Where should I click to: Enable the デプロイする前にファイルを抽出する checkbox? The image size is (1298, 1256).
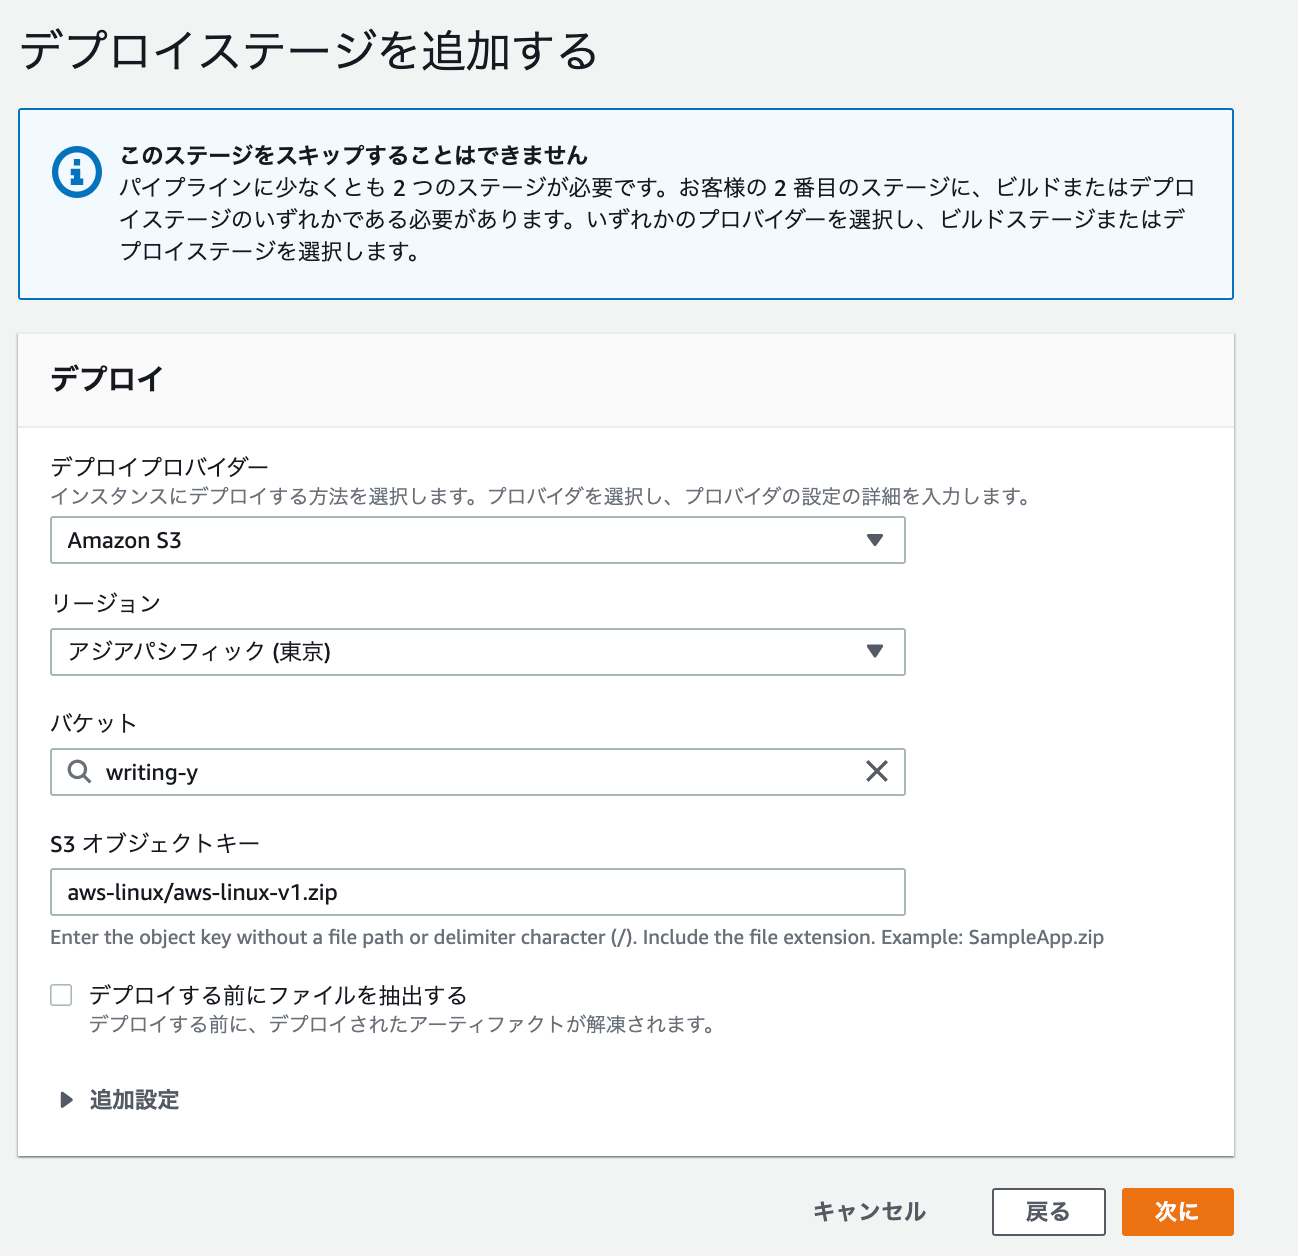[x=62, y=995]
